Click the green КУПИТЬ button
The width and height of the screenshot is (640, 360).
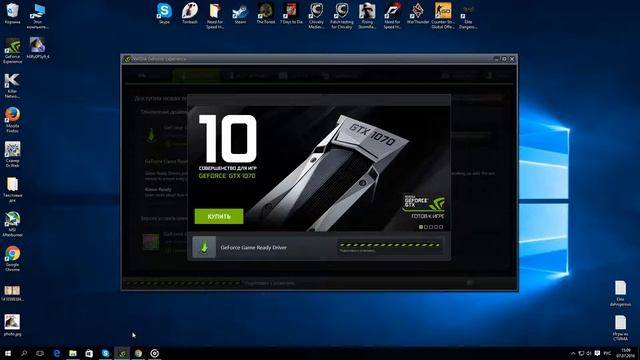pyautogui.click(x=219, y=216)
